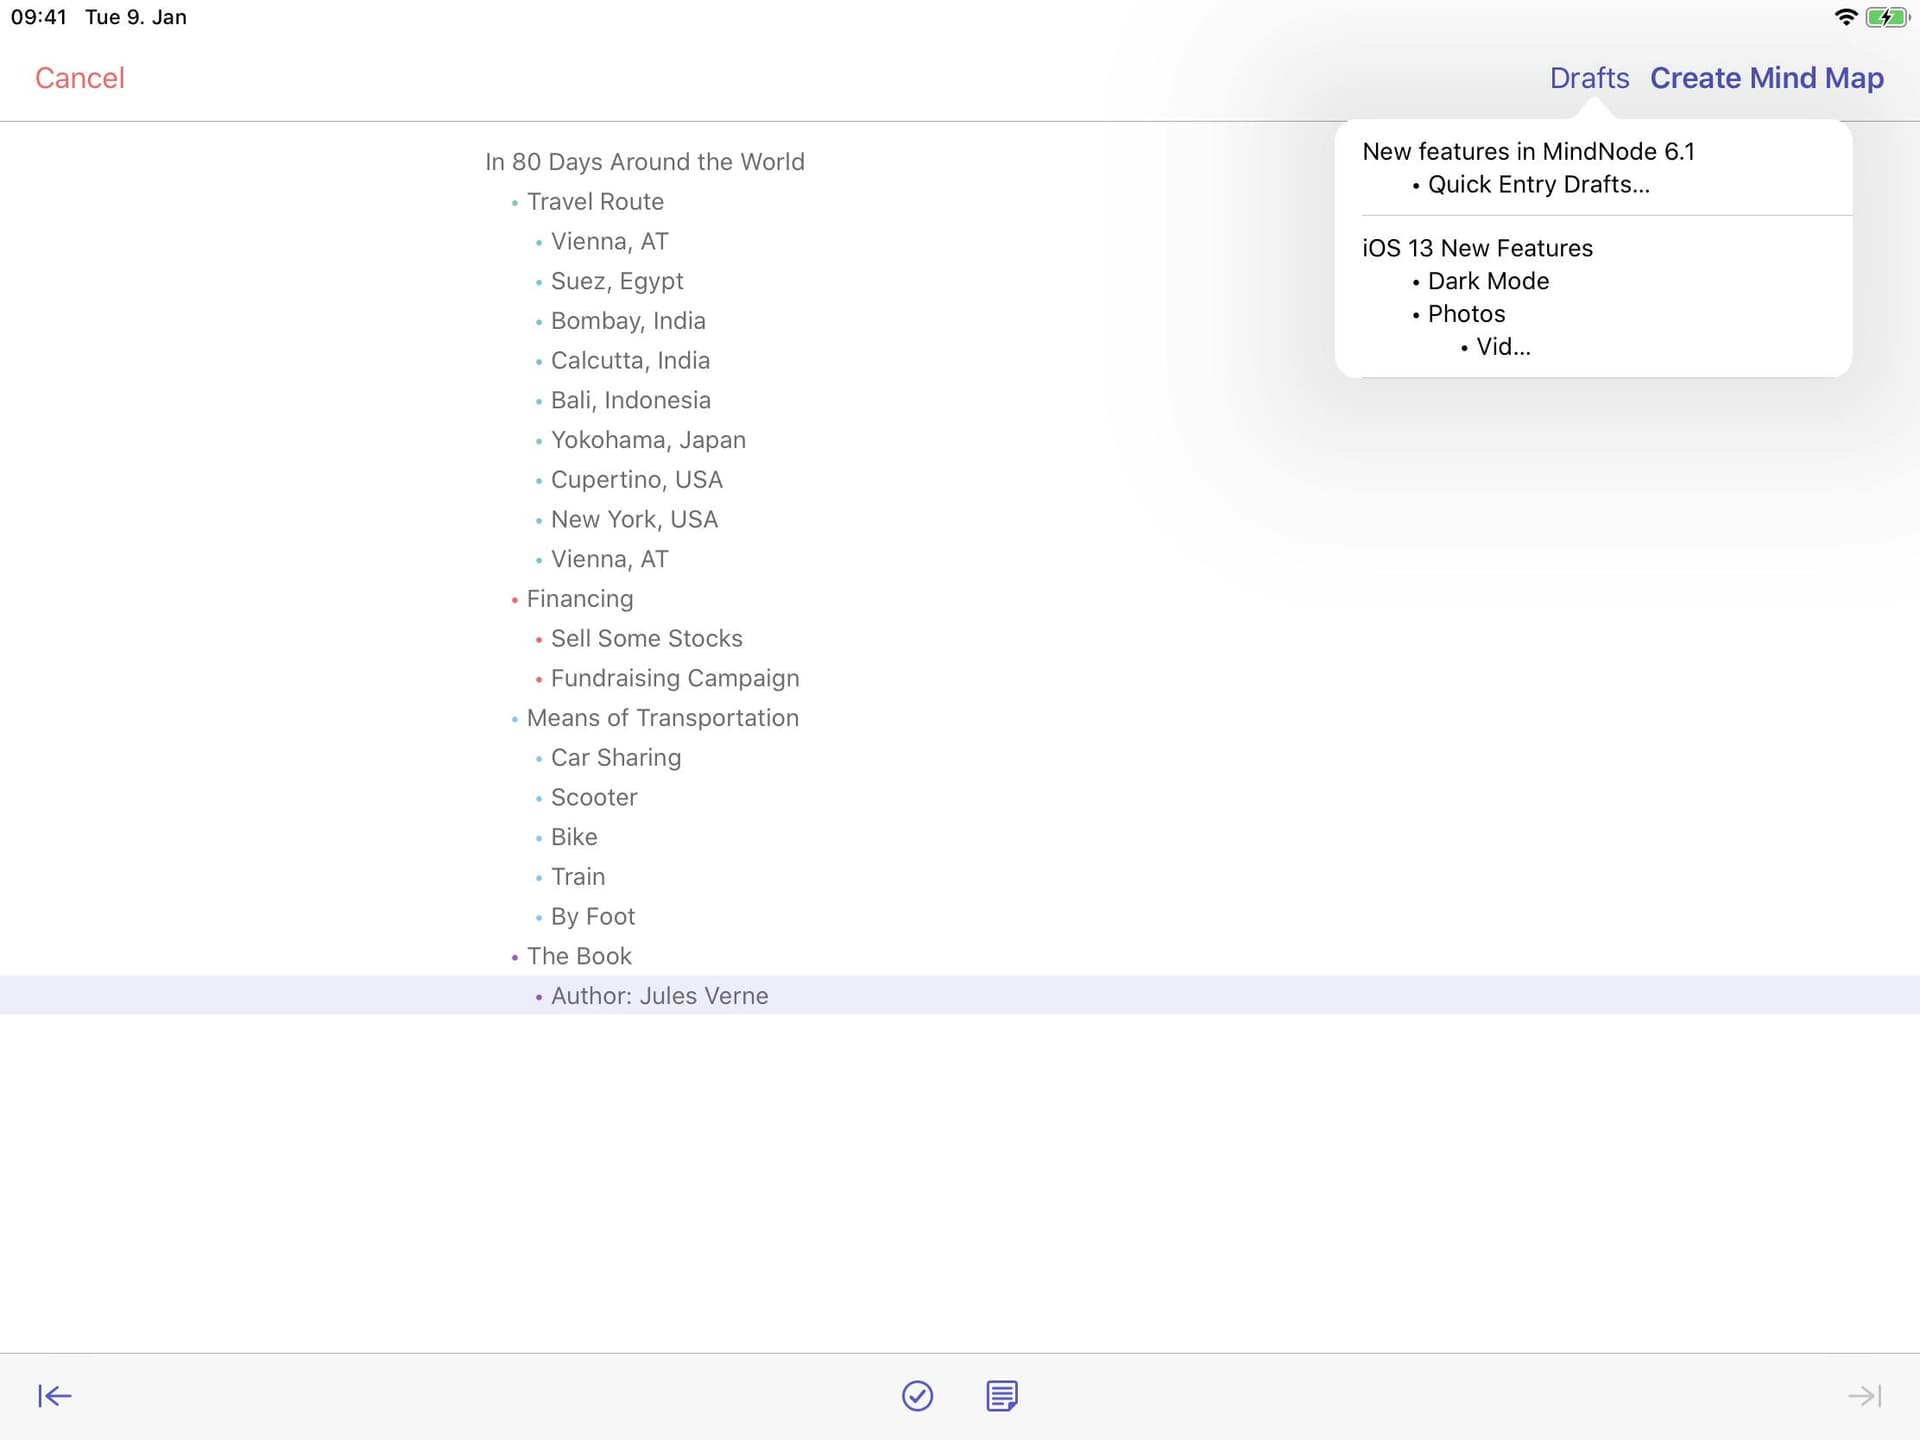
Task: Create Mind Map from the outline
Action: (1766, 78)
